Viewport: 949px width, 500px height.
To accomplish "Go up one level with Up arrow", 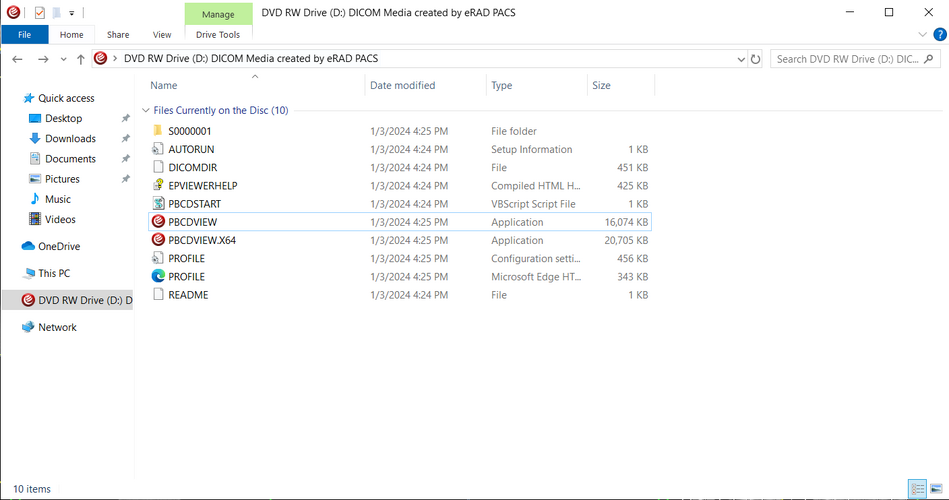I will (x=80, y=59).
